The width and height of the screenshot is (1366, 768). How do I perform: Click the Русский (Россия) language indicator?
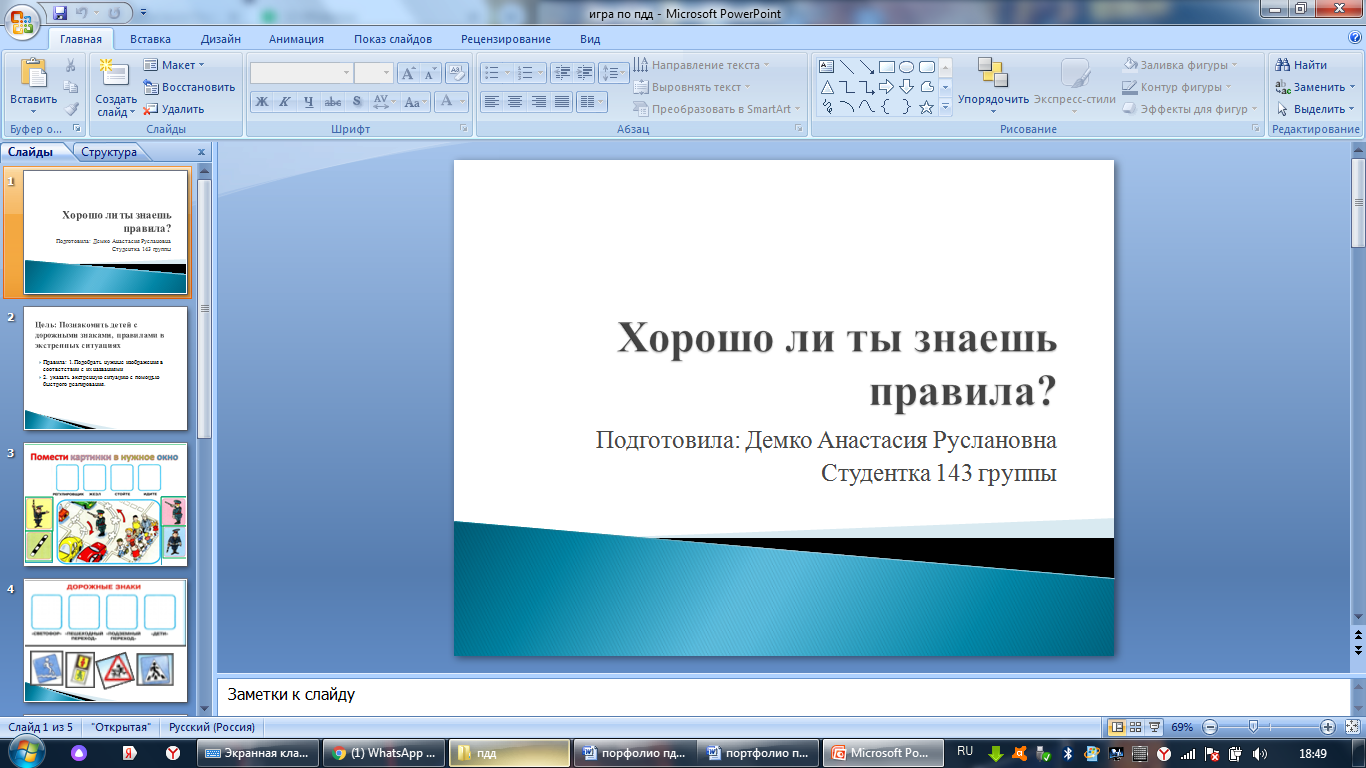(x=212, y=727)
